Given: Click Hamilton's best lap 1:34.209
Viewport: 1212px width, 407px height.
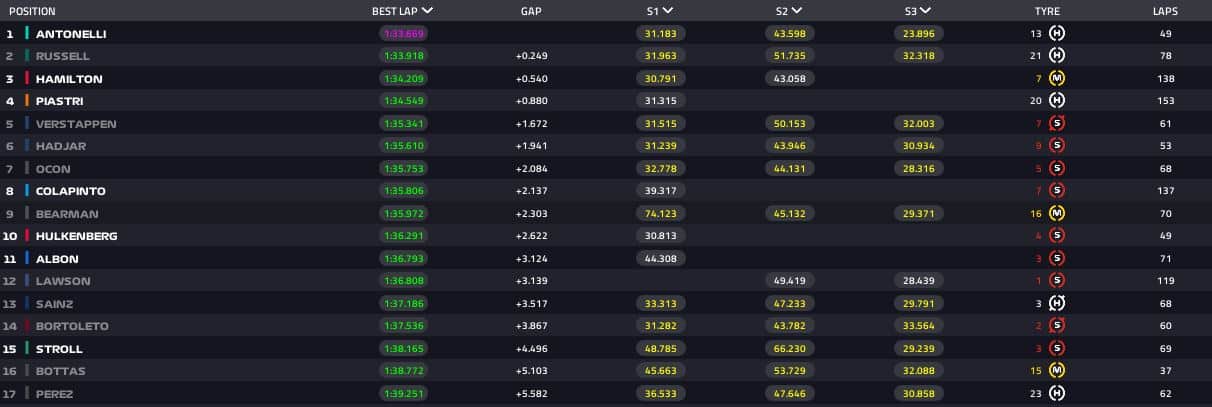Looking at the screenshot, I should coord(402,78).
